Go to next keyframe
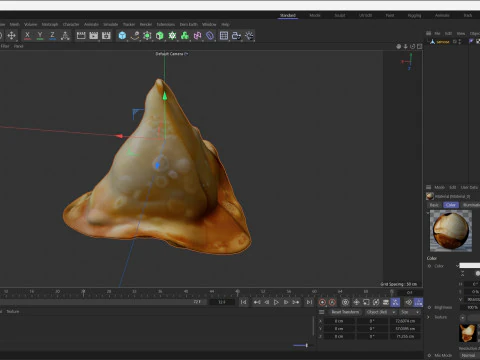 tap(296, 302)
